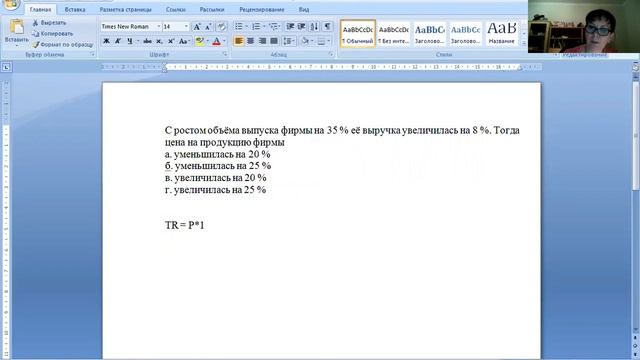Shrink font size with the small A icon

208,27
